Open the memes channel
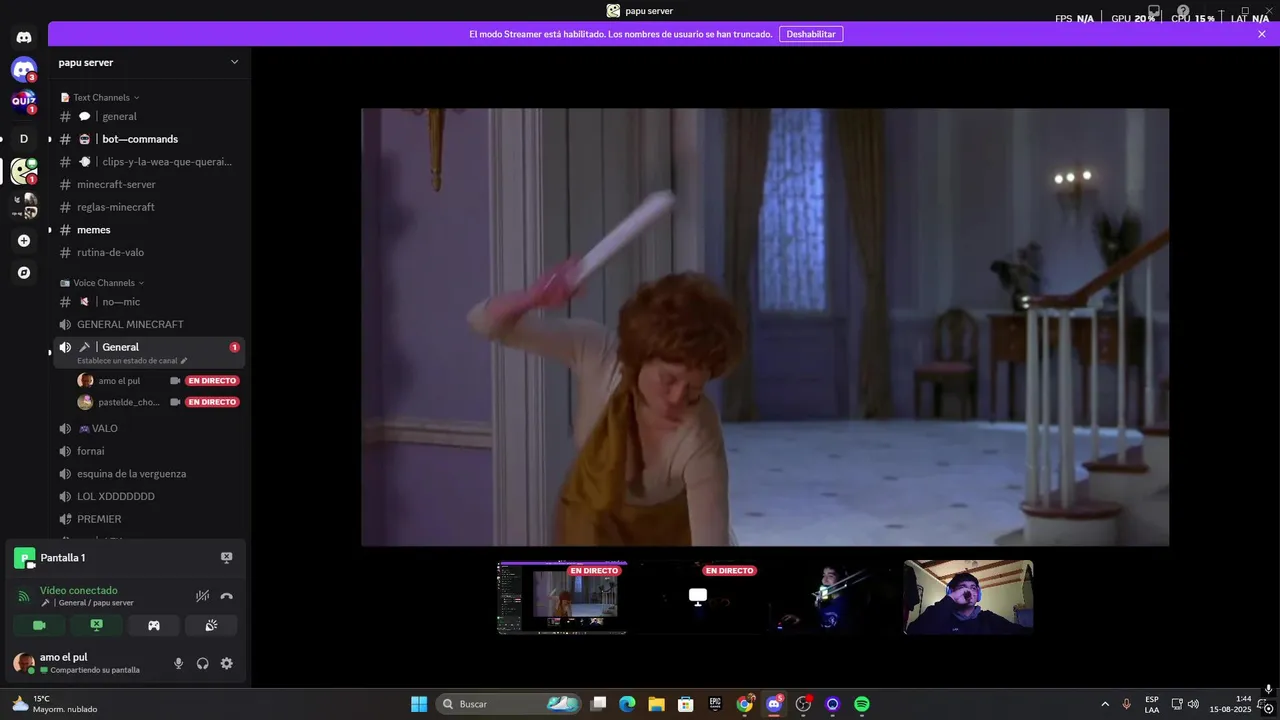The image size is (1280, 720). click(149, 230)
